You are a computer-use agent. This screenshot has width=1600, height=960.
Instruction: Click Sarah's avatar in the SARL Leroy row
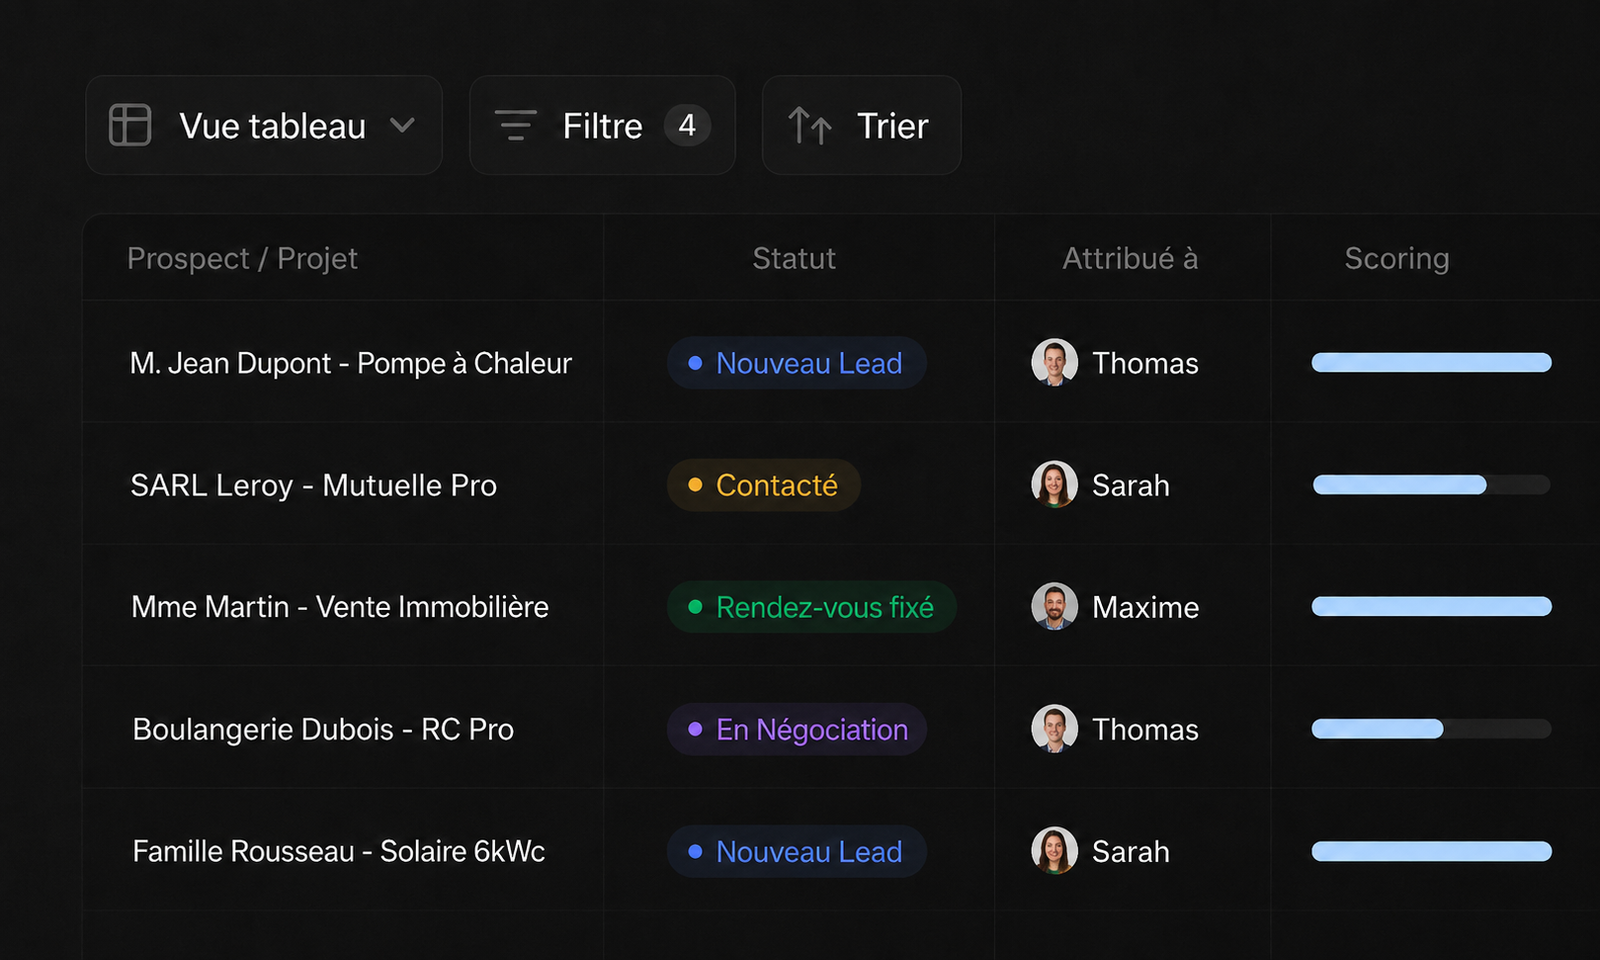1054,484
